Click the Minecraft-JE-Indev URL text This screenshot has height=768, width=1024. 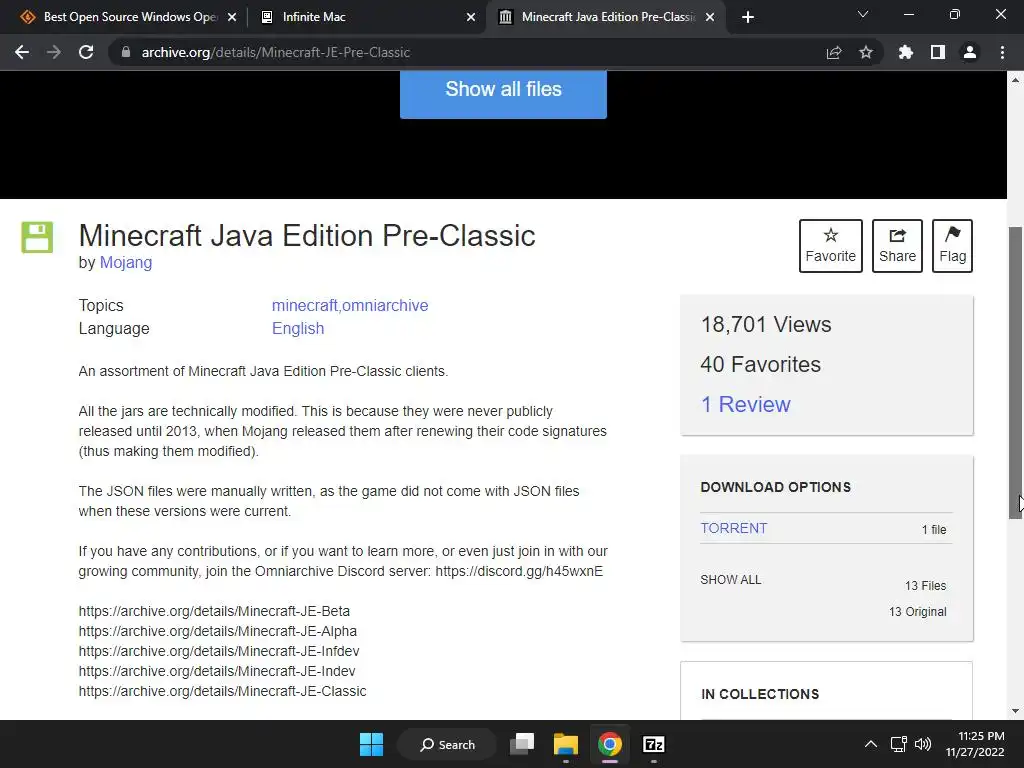(217, 671)
